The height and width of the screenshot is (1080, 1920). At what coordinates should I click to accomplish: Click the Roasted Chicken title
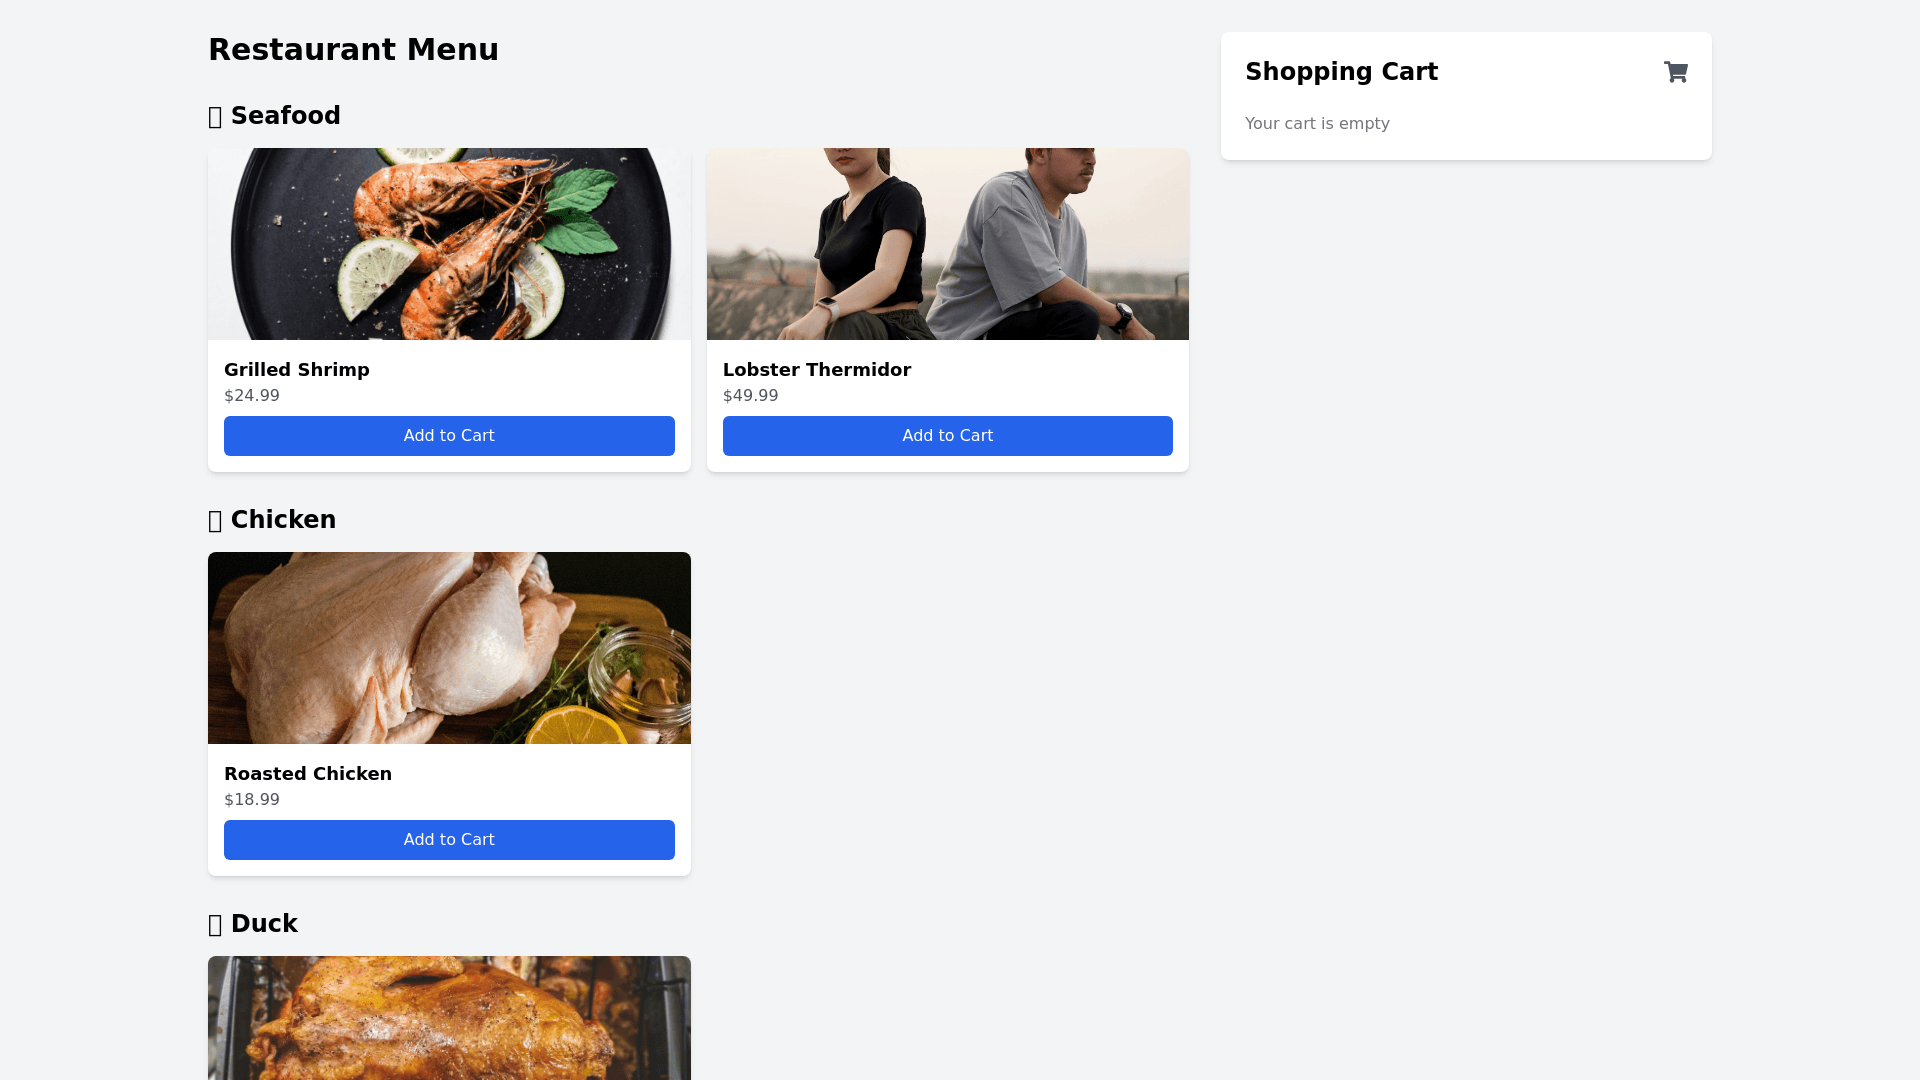308,774
